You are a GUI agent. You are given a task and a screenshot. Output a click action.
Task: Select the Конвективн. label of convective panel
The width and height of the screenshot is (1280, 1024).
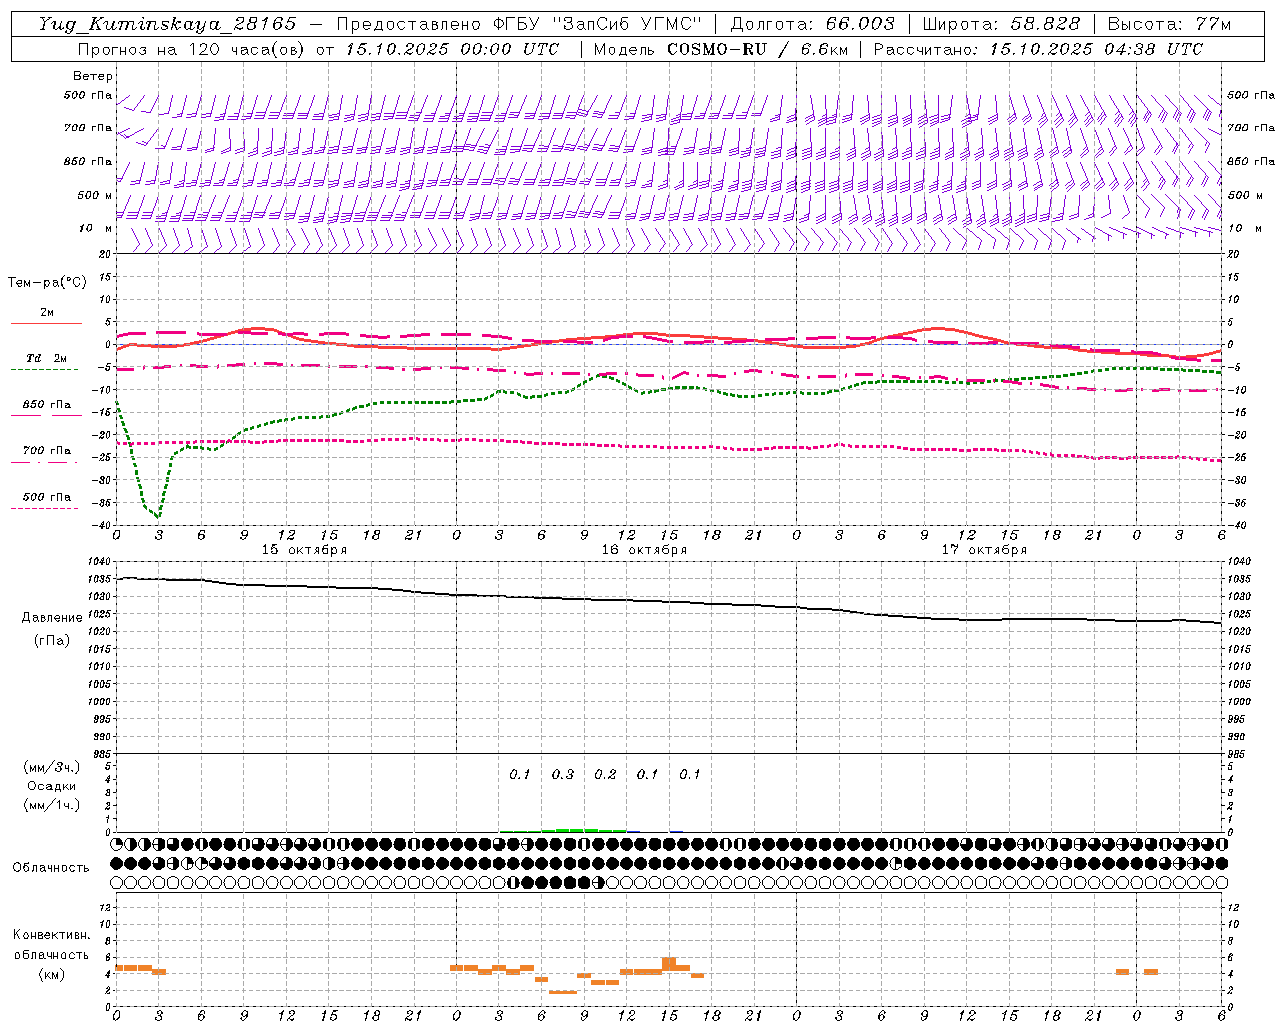pyautogui.click(x=51, y=935)
